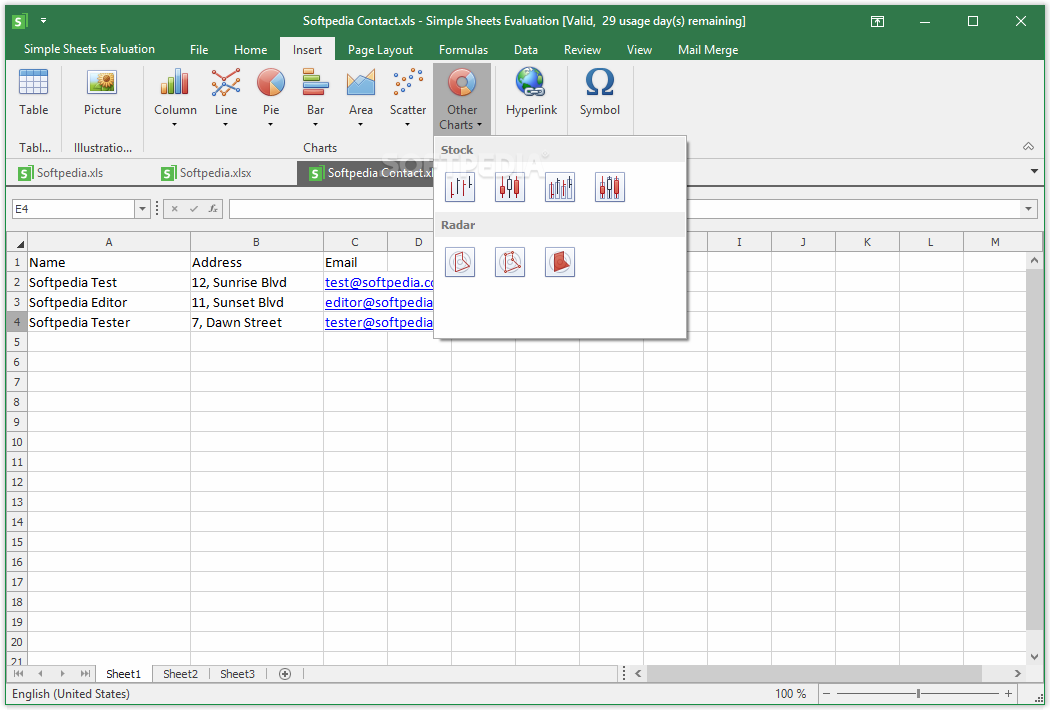Zoom in with the plus button
The image size is (1050, 710).
tap(1008, 694)
